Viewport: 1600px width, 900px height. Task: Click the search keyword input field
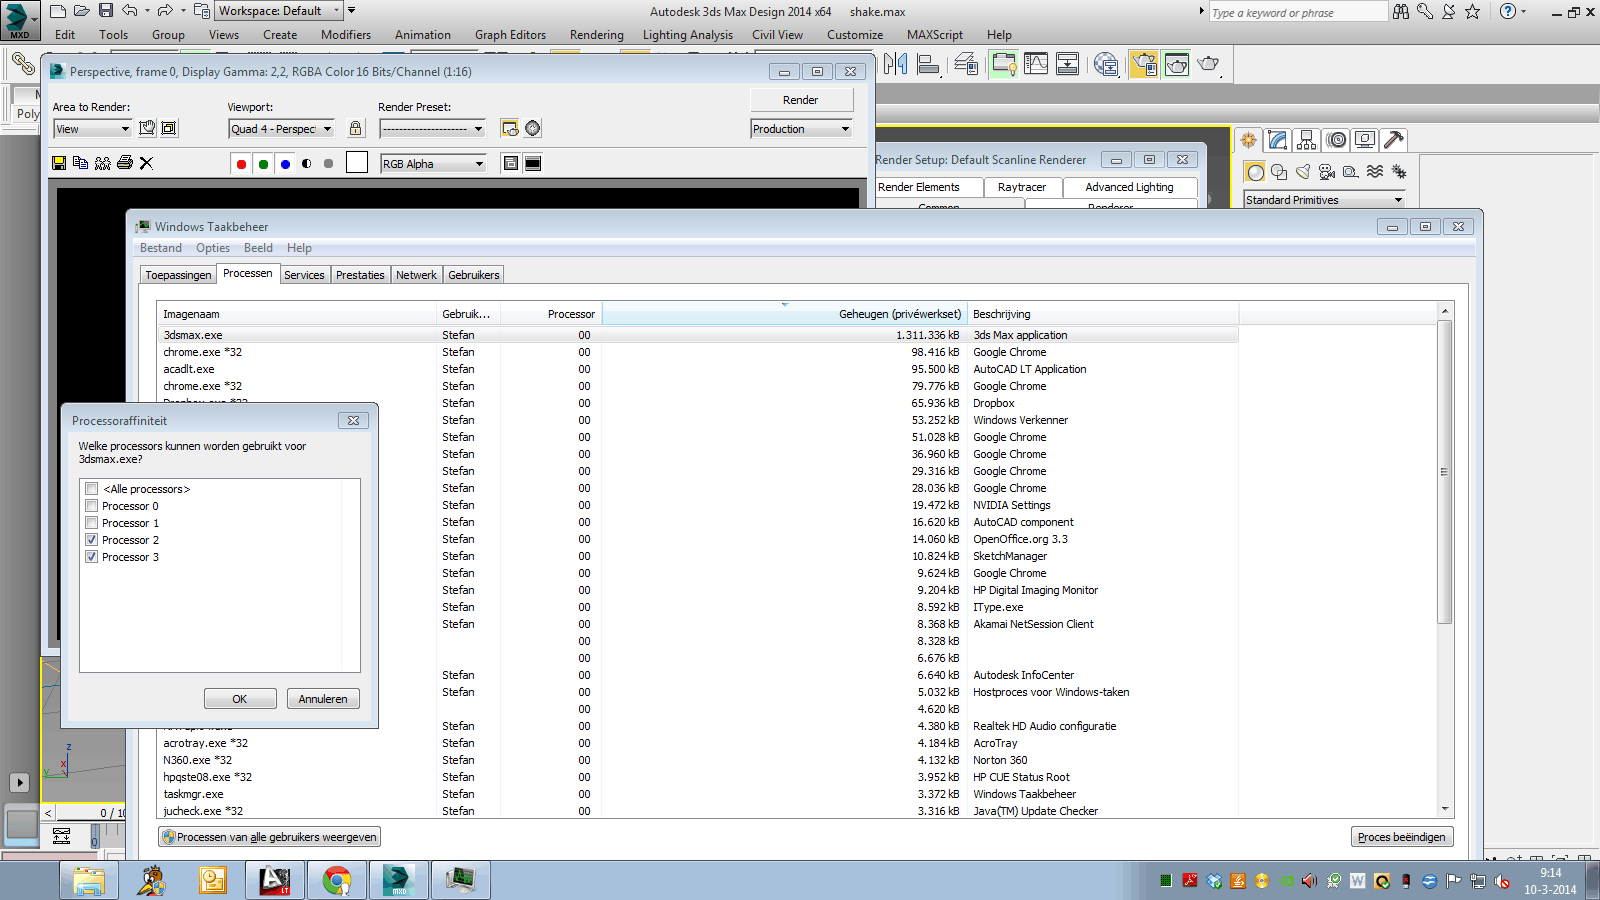coord(1298,12)
